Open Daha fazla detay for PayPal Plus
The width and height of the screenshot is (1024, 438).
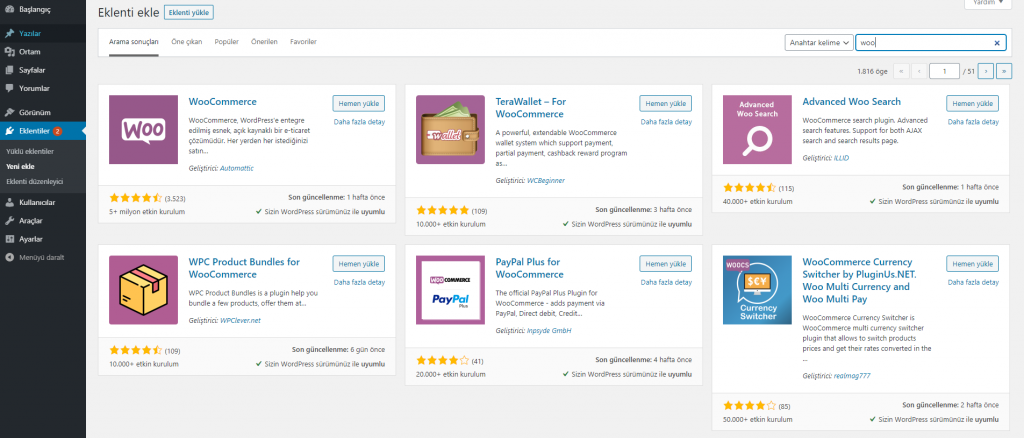click(x=666, y=282)
